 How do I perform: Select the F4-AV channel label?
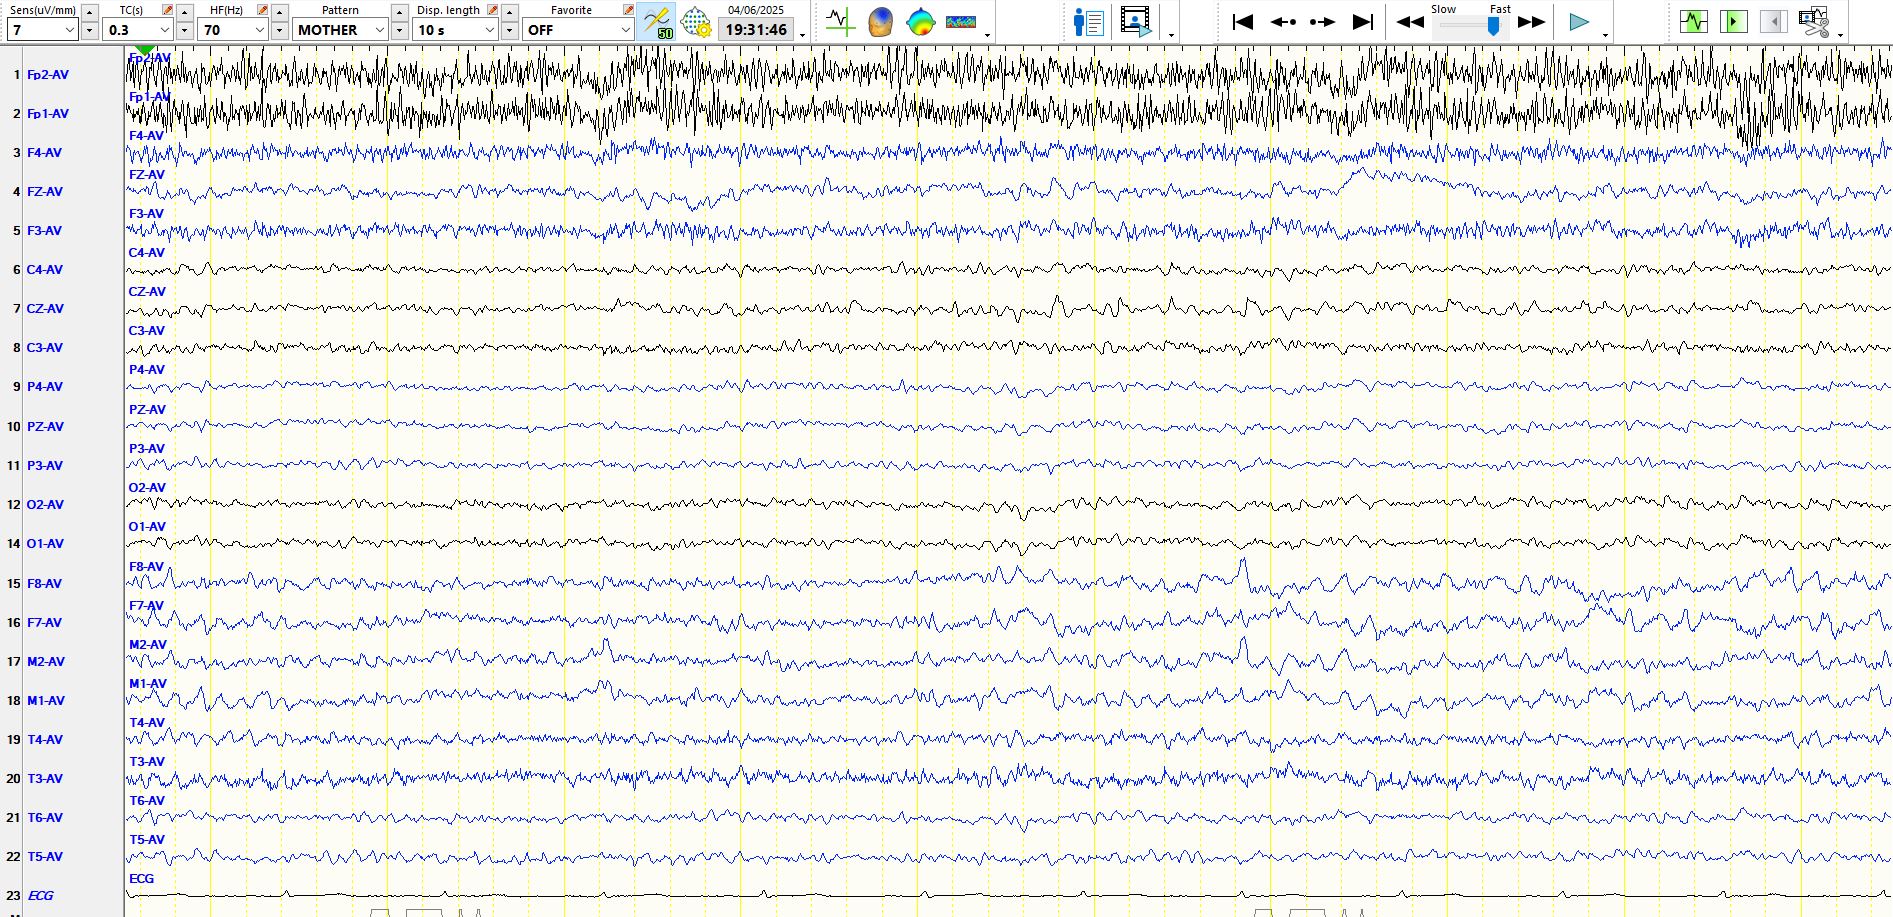(44, 153)
